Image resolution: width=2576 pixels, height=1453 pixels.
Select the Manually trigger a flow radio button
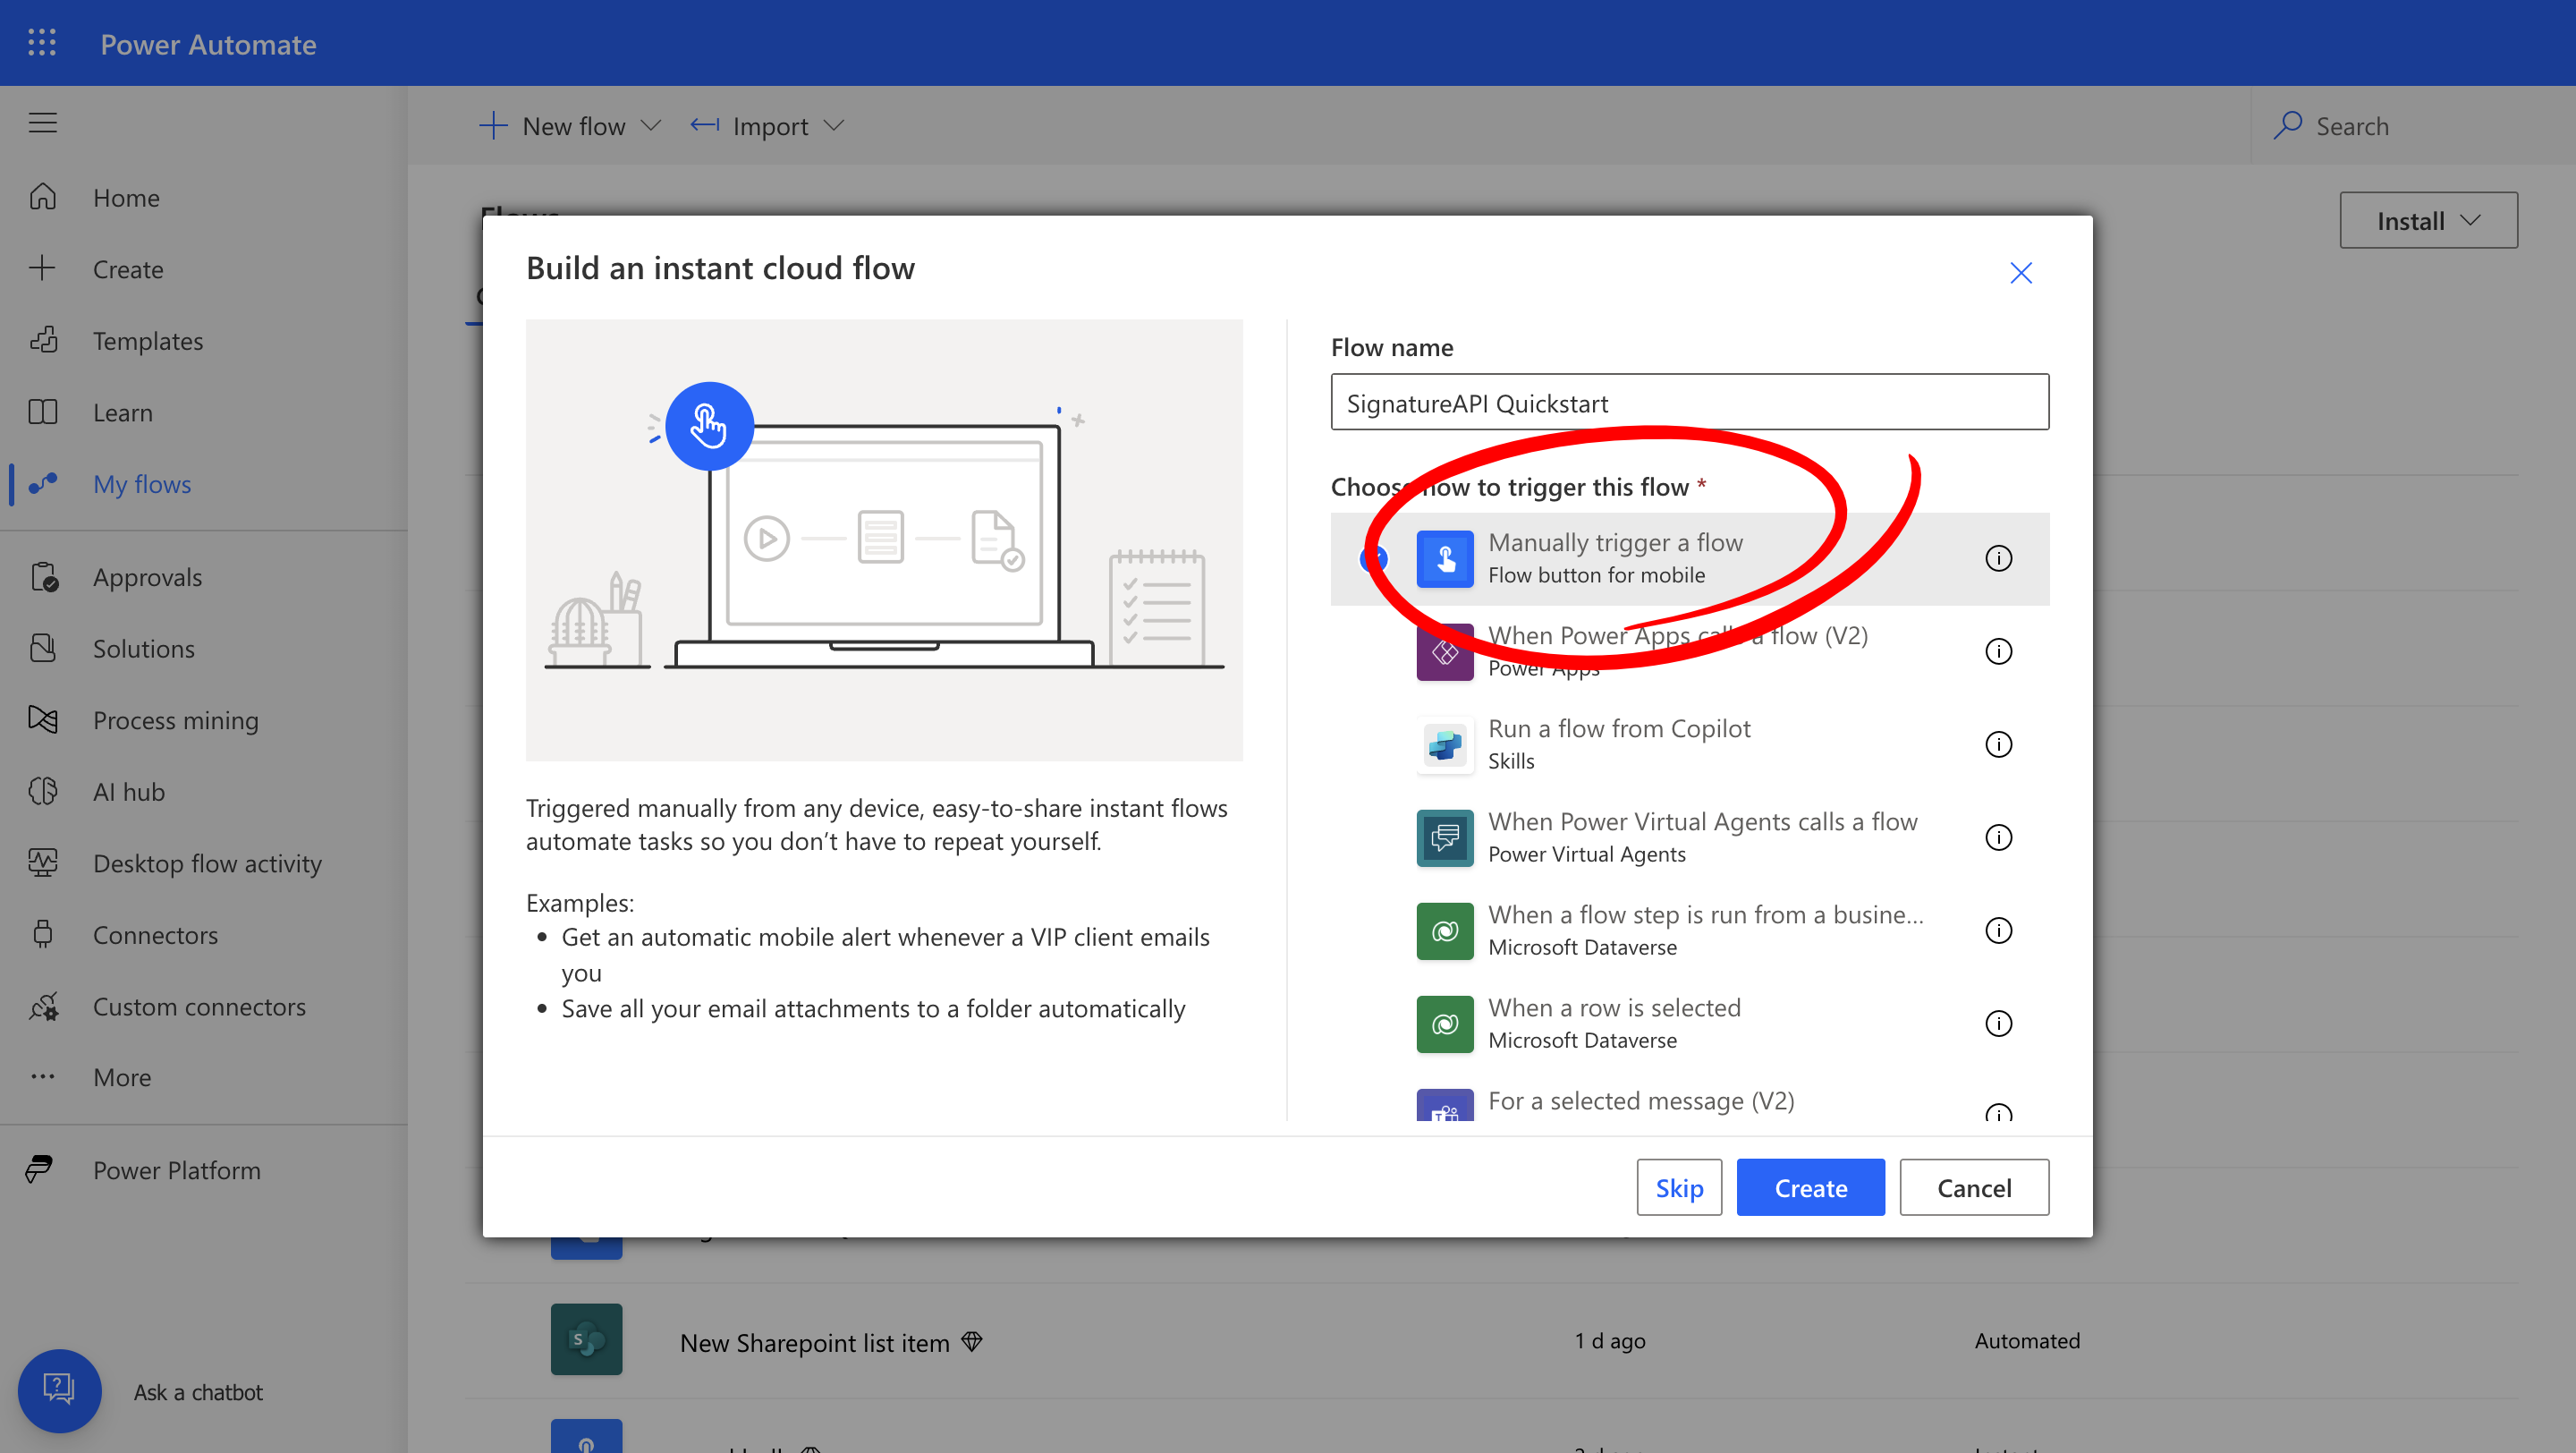click(1374, 559)
